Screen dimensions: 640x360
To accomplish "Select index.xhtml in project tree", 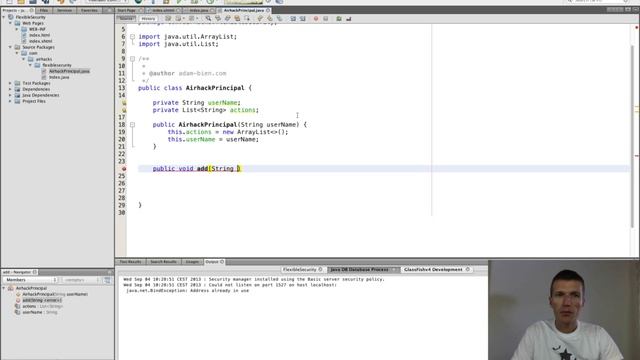I will pyautogui.click(x=40, y=41).
